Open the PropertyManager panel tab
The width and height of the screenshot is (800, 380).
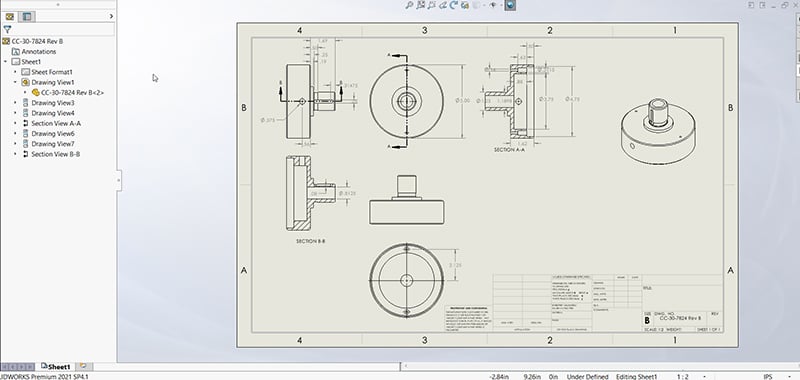click(27, 16)
